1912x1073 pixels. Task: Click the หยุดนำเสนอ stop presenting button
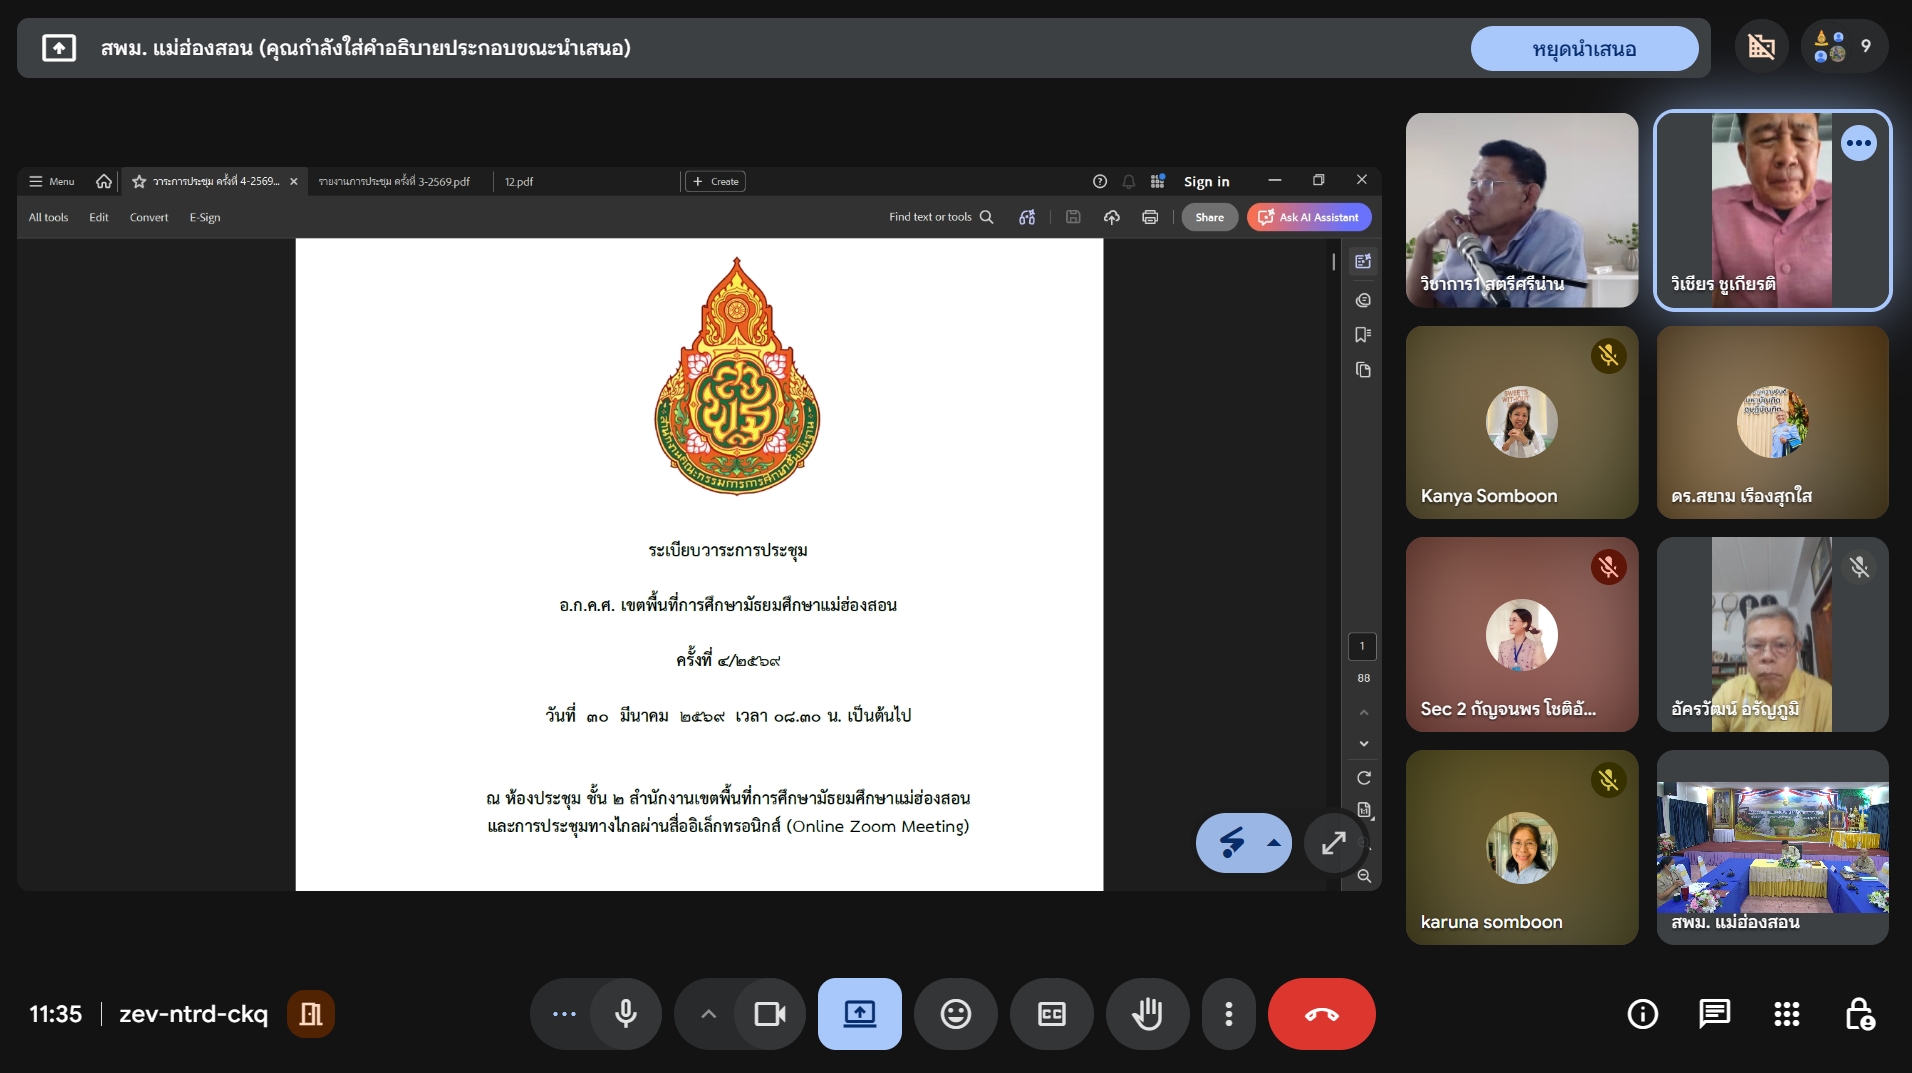click(1584, 47)
